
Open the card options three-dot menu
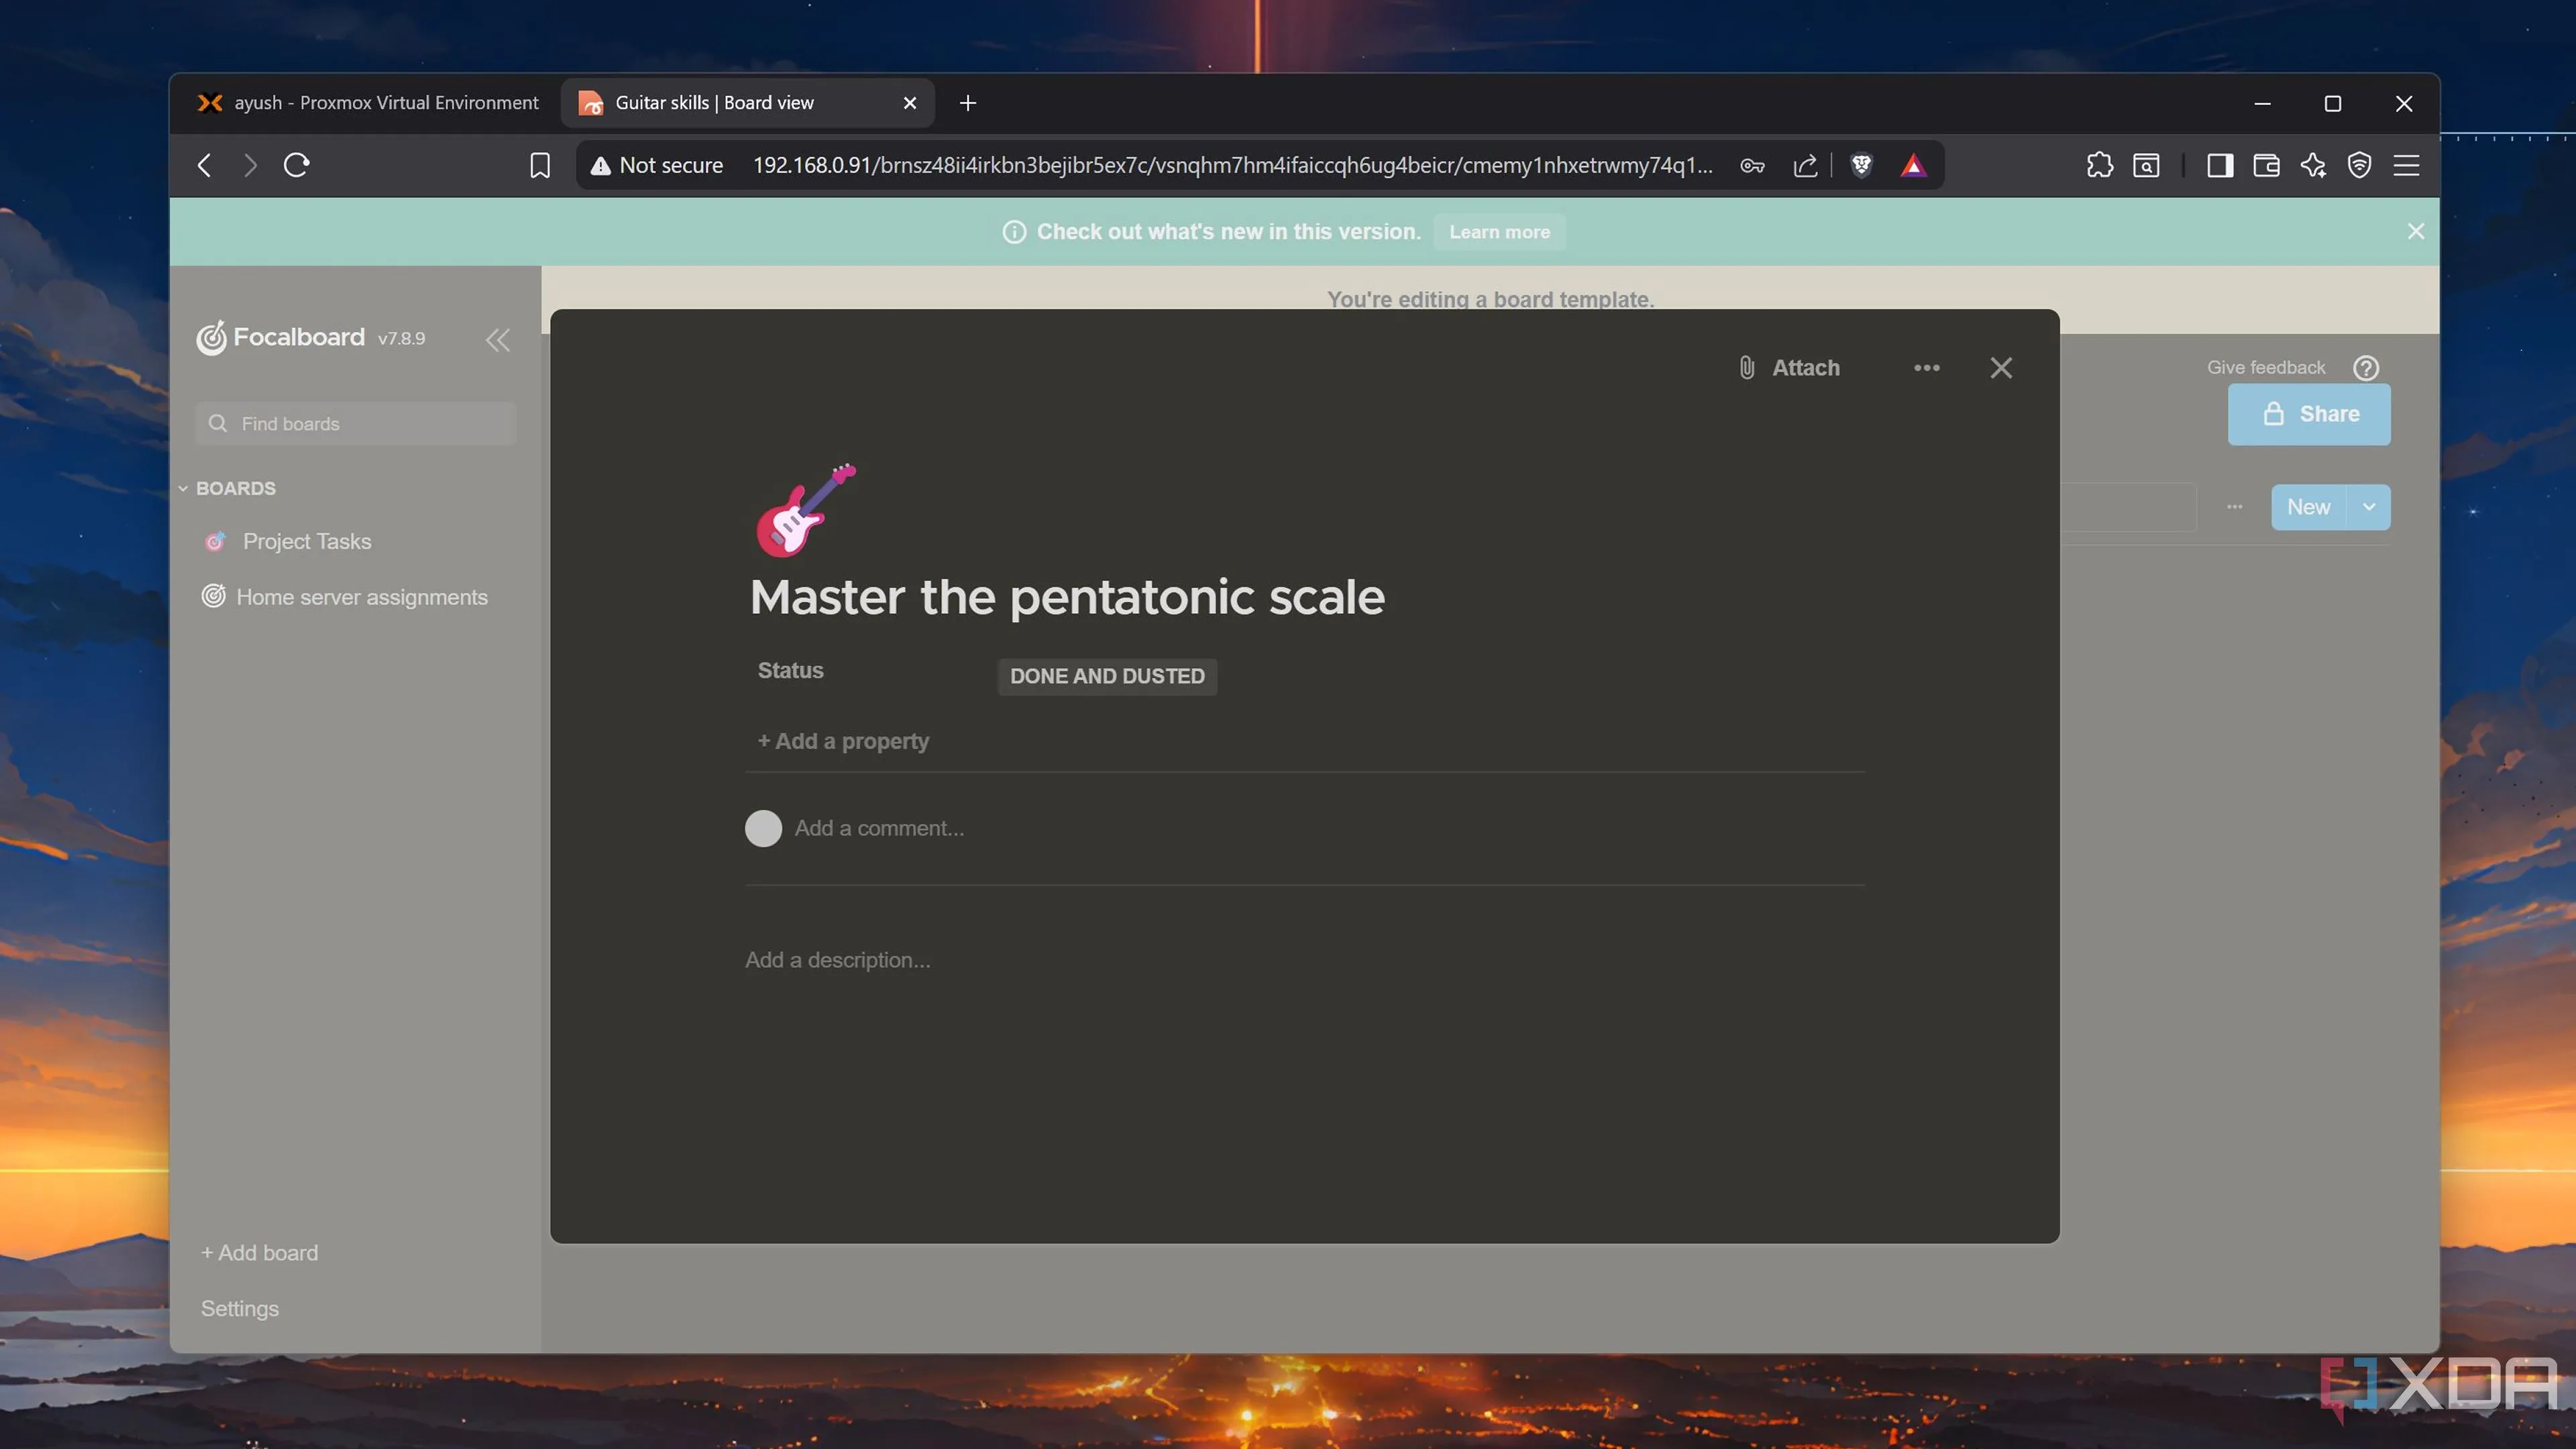[1926, 368]
